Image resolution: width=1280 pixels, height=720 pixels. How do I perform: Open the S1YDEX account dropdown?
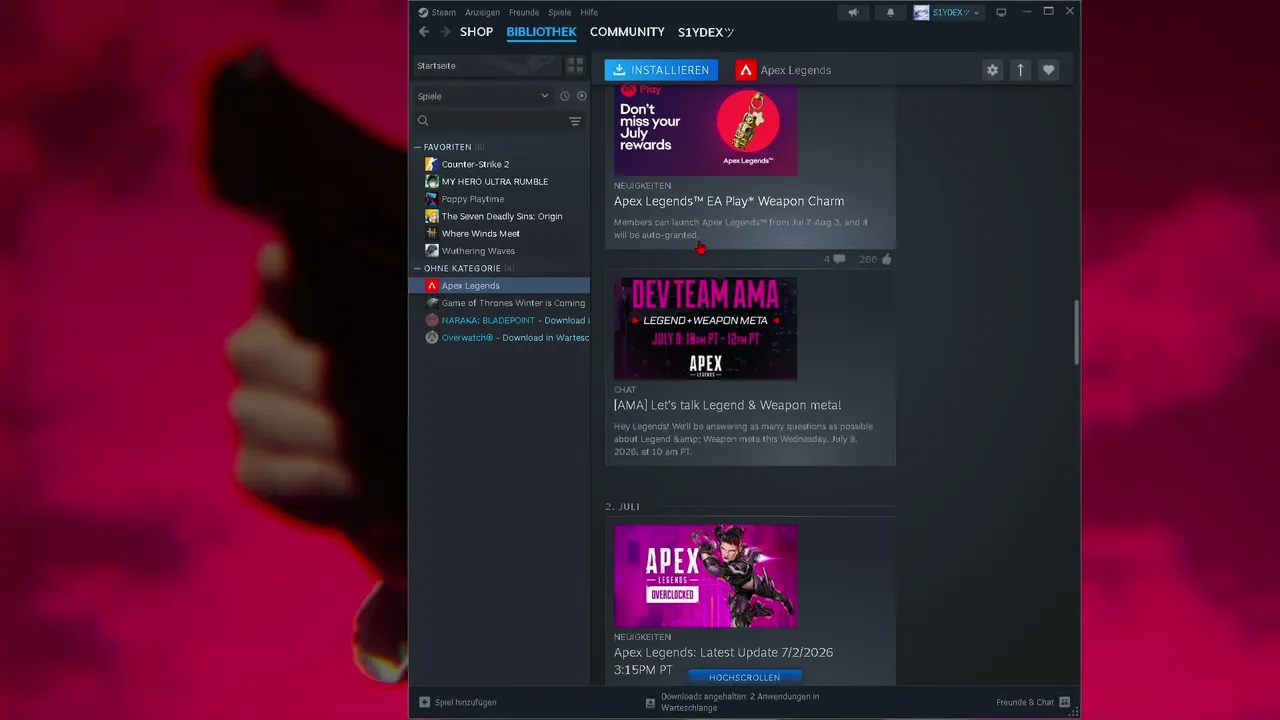tap(948, 12)
